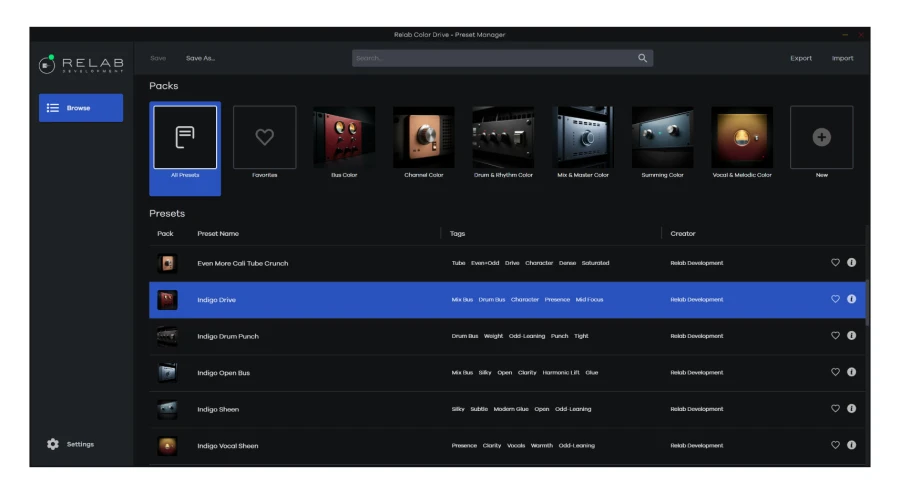Click pack icon of Indigo Vocal Sheen row

[167, 446]
